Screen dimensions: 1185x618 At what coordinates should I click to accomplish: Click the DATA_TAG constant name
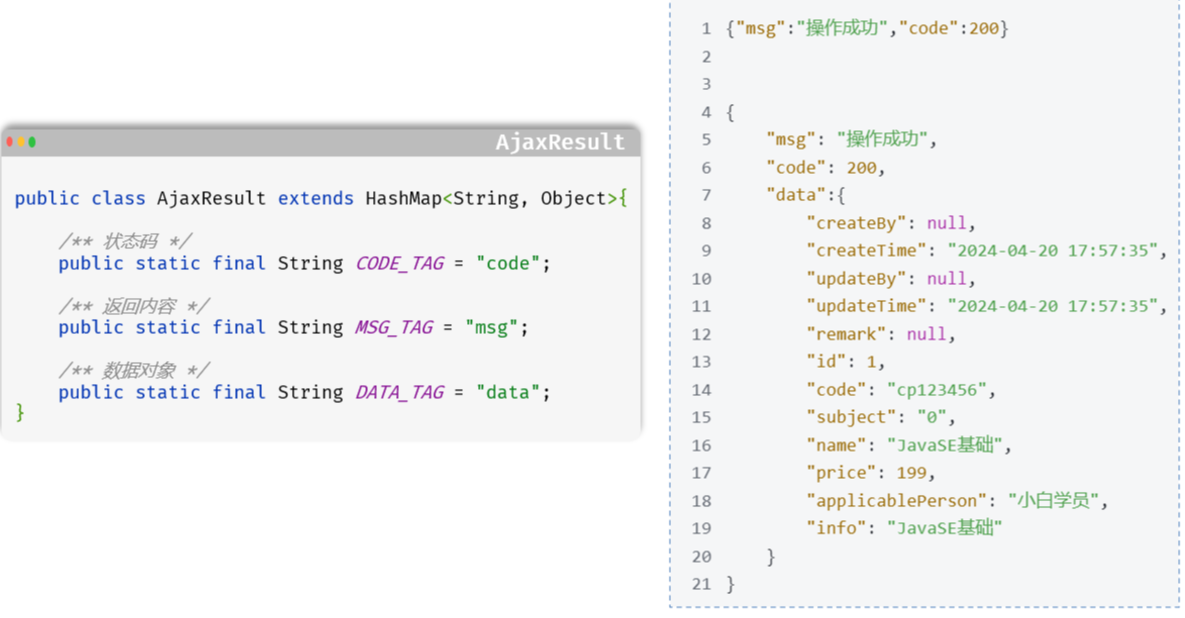pyautogui.click(x=399, y=392)
